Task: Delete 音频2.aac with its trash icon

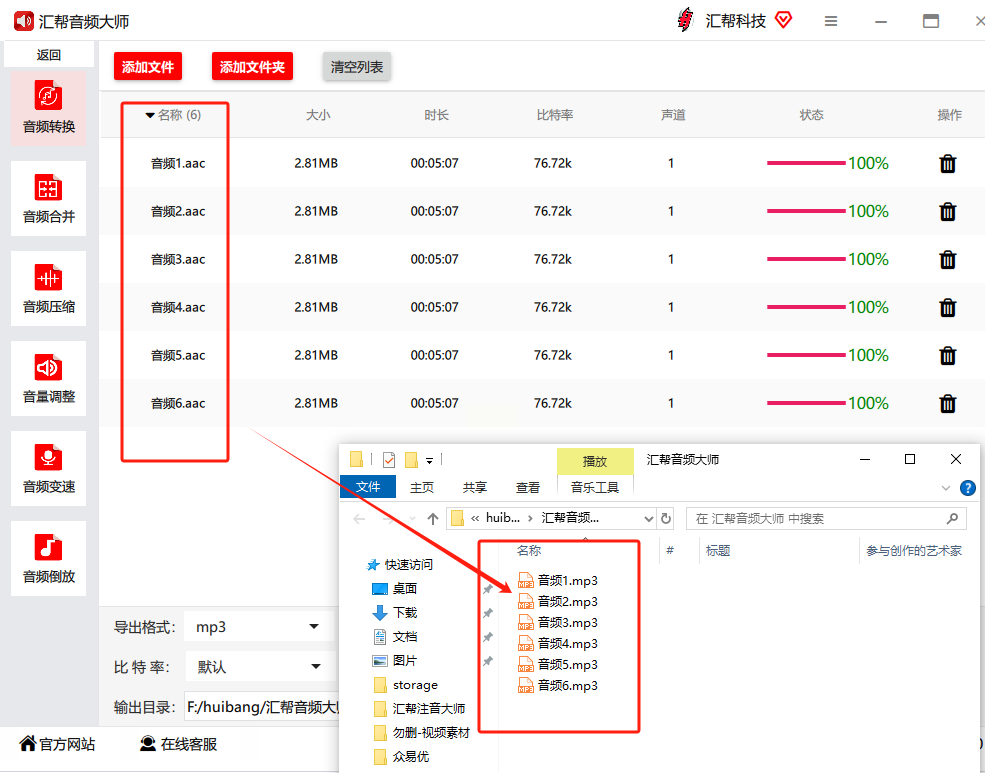Action: (x=947, y=212)
